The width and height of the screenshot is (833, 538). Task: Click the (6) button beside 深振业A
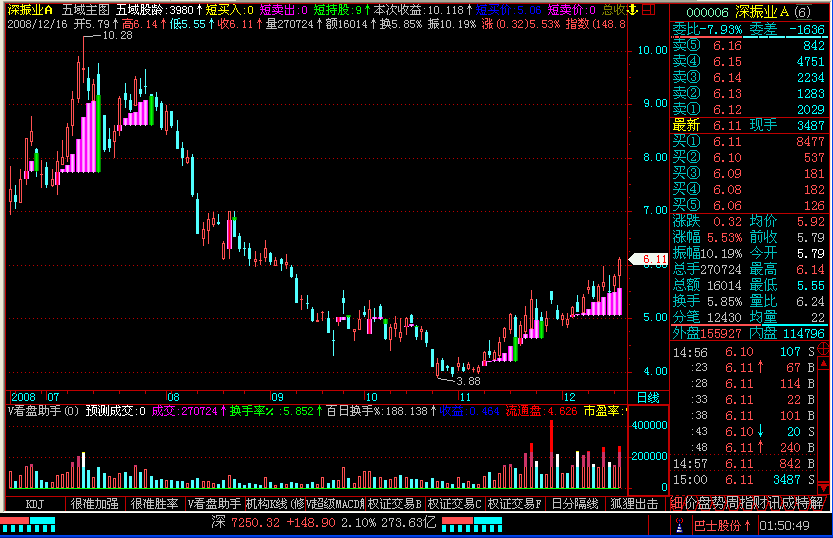click(x=803, y=12)
